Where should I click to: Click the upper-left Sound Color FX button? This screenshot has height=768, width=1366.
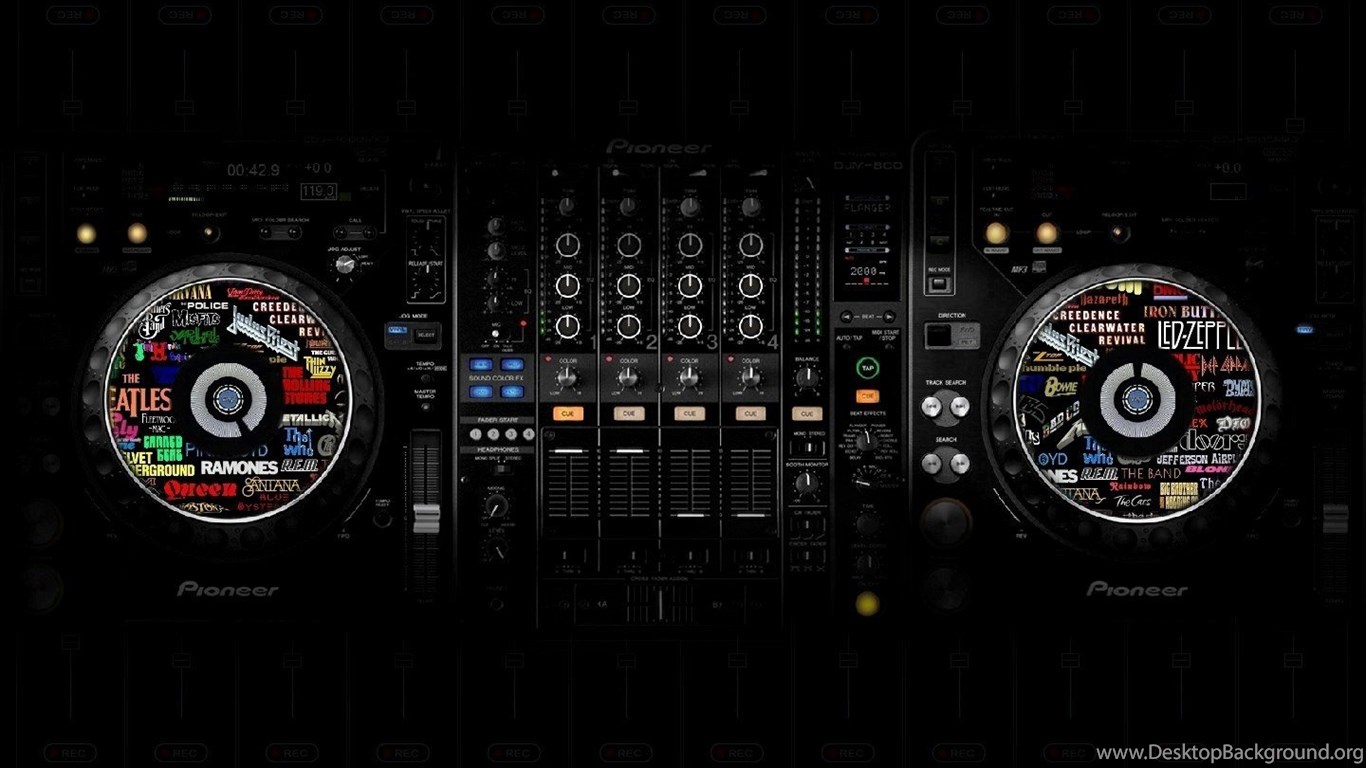coord(481,365)
